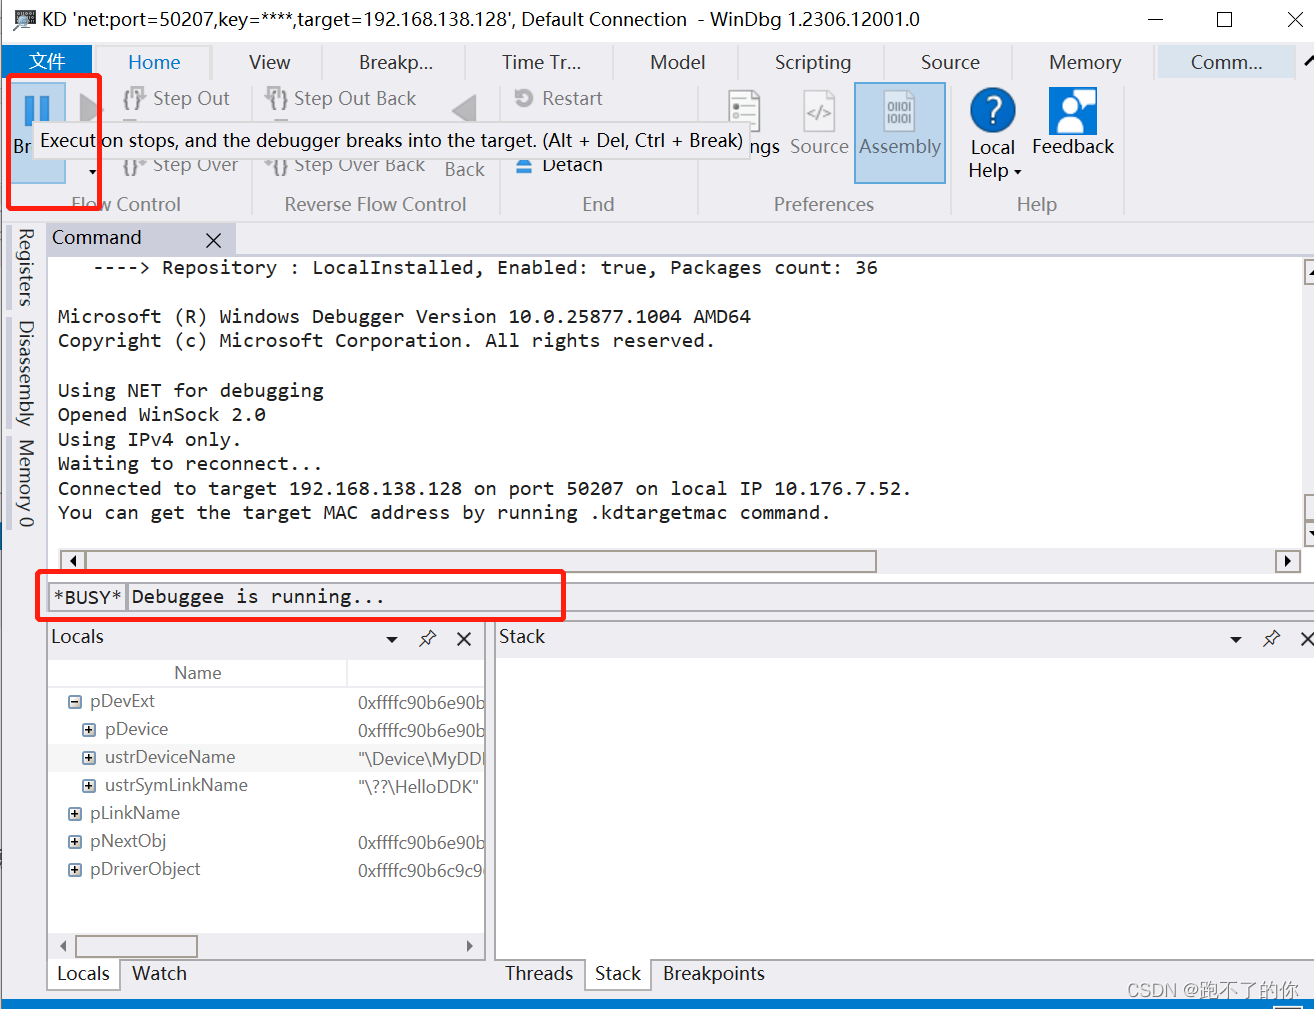Click the command input field
The width and height of the screenshot is (1314, 1009).
720,597
